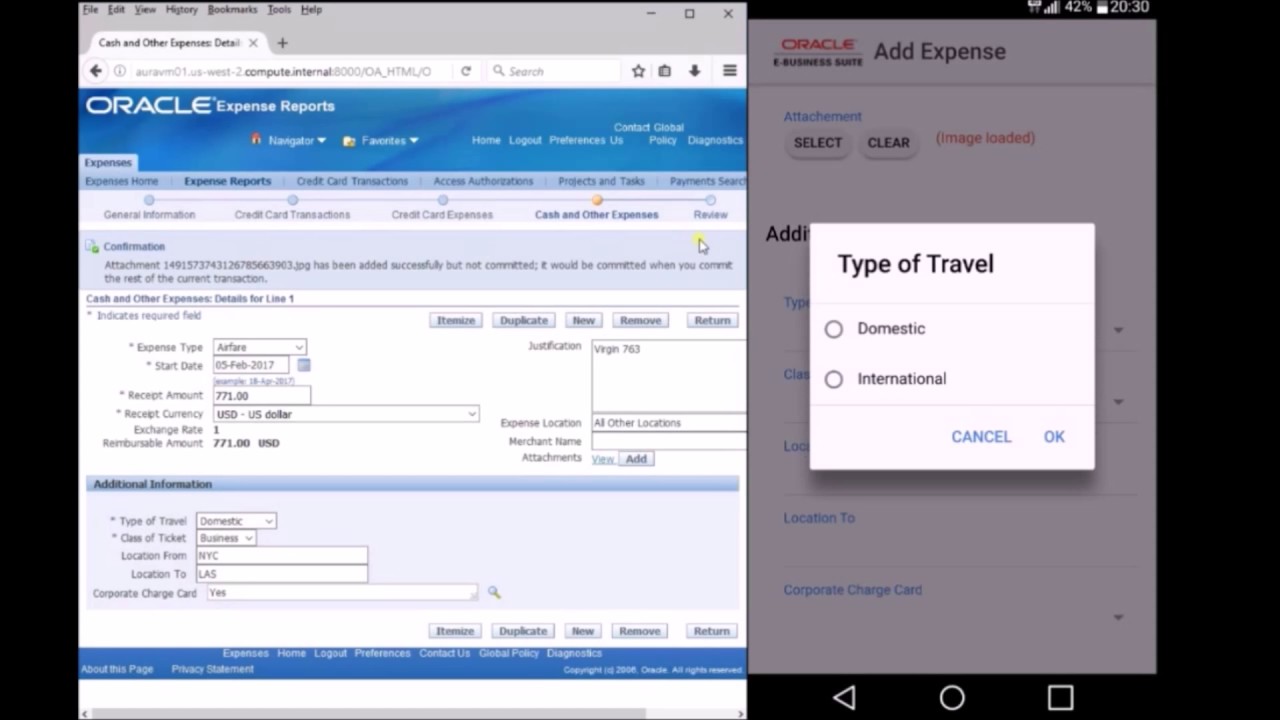Click Receipt Amount input field
The width and height of the screenshot is (1280, 720).
coord(261,396)
